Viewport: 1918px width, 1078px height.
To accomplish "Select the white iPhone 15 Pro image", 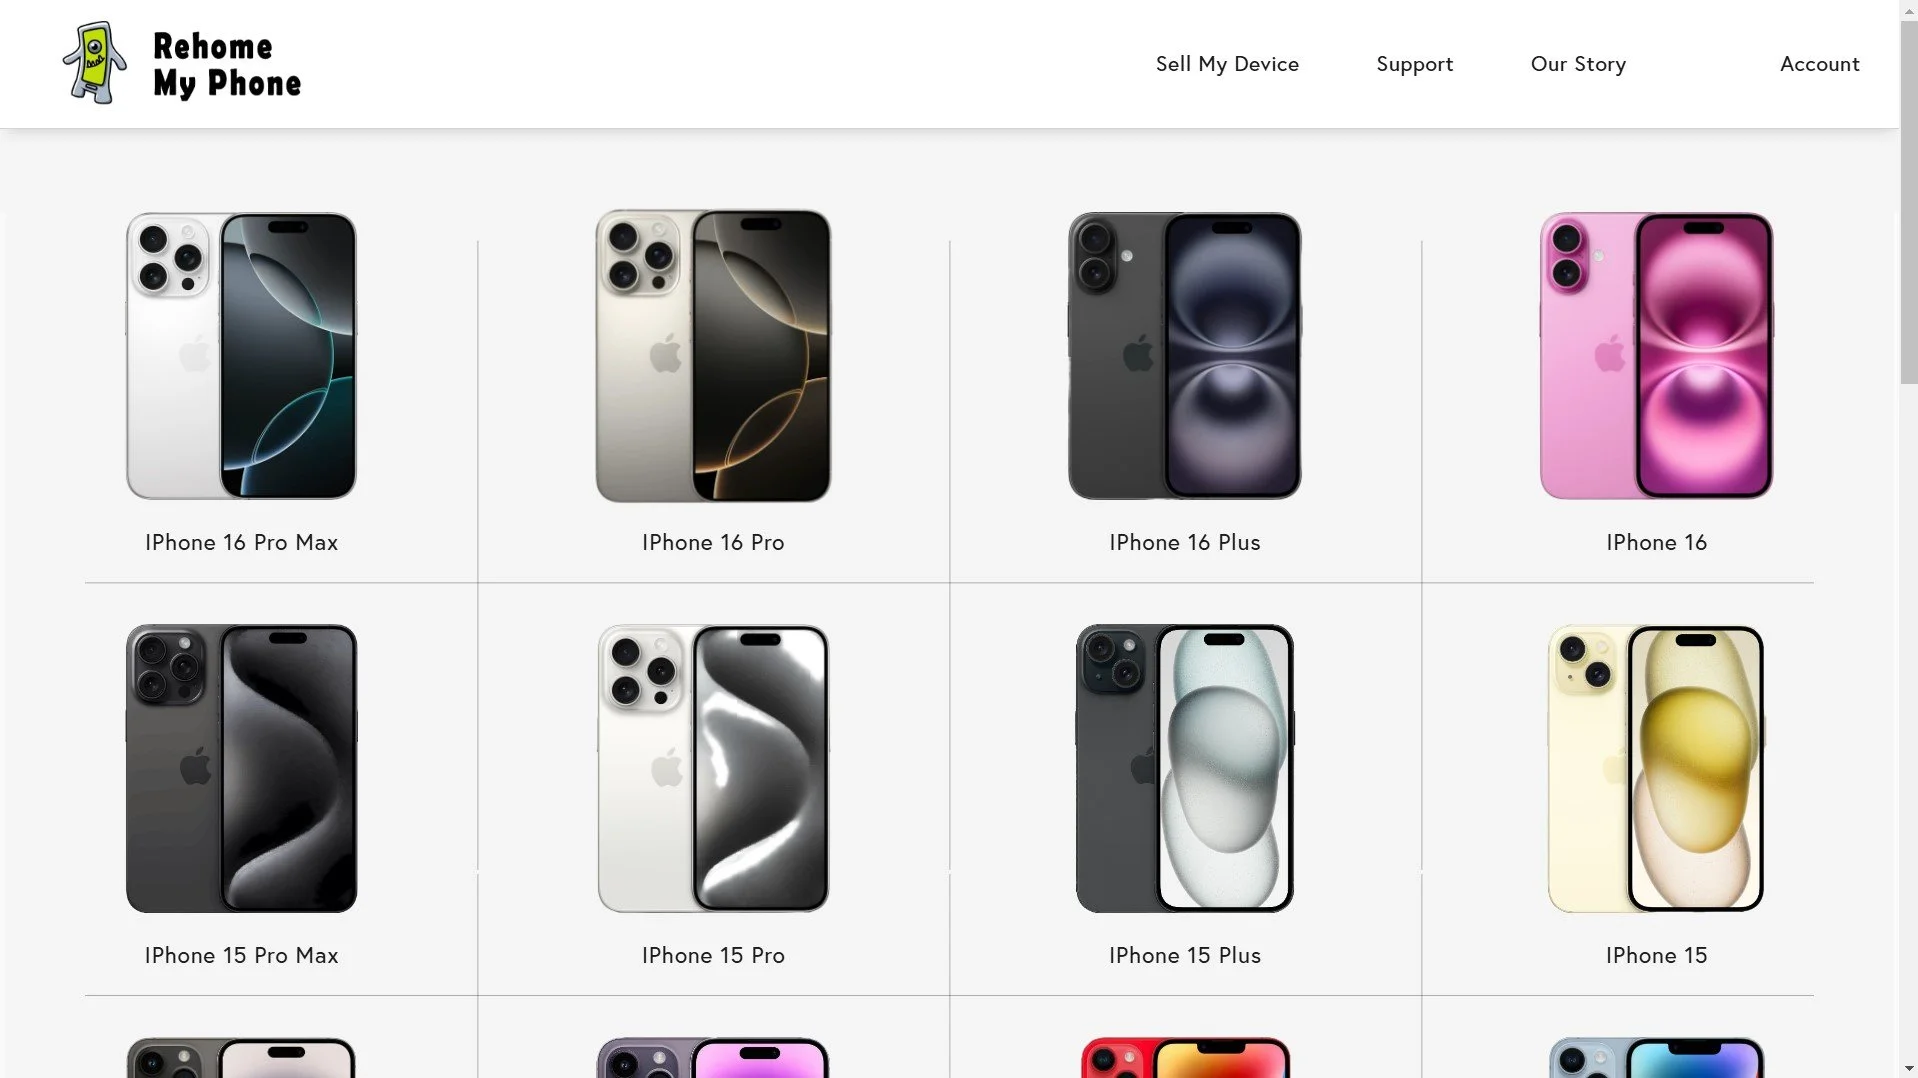I will click(x=713, y=768).
